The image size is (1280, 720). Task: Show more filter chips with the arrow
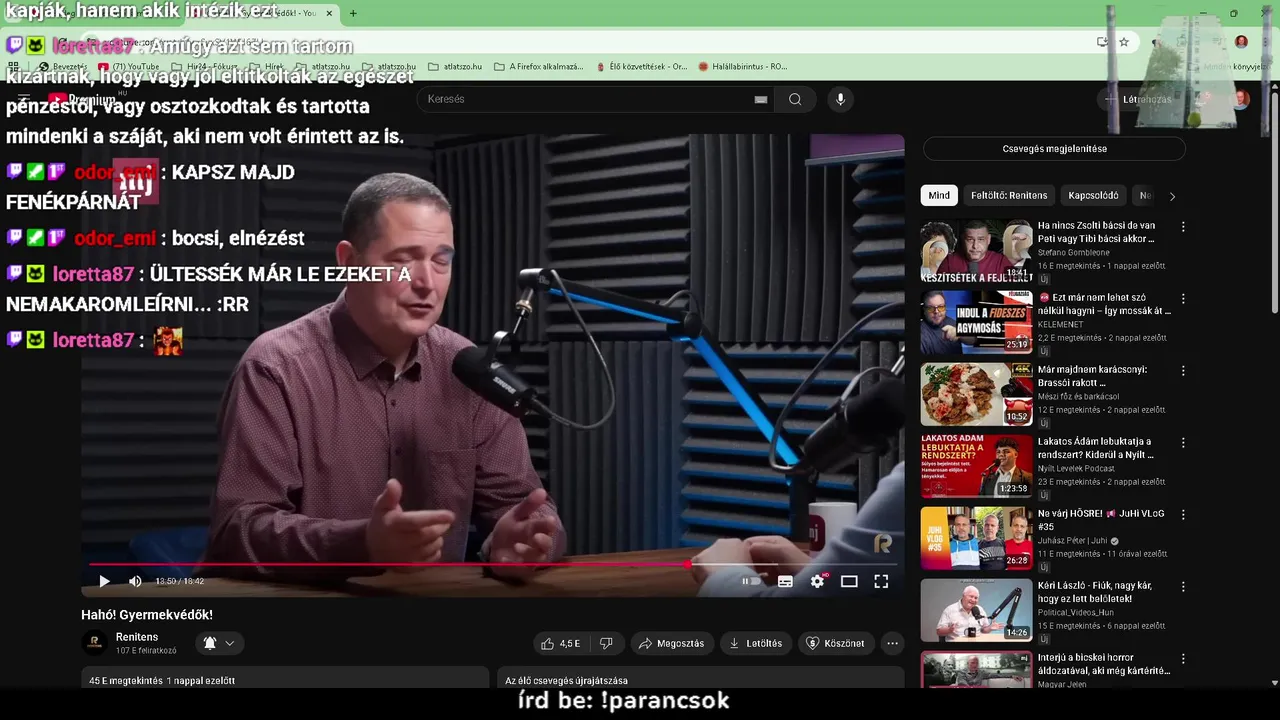click(1172, 196)
